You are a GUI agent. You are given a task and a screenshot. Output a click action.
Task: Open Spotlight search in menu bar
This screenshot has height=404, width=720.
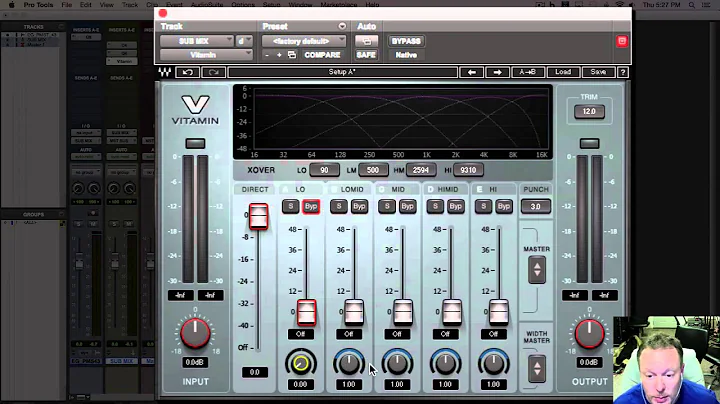point(692,5)
